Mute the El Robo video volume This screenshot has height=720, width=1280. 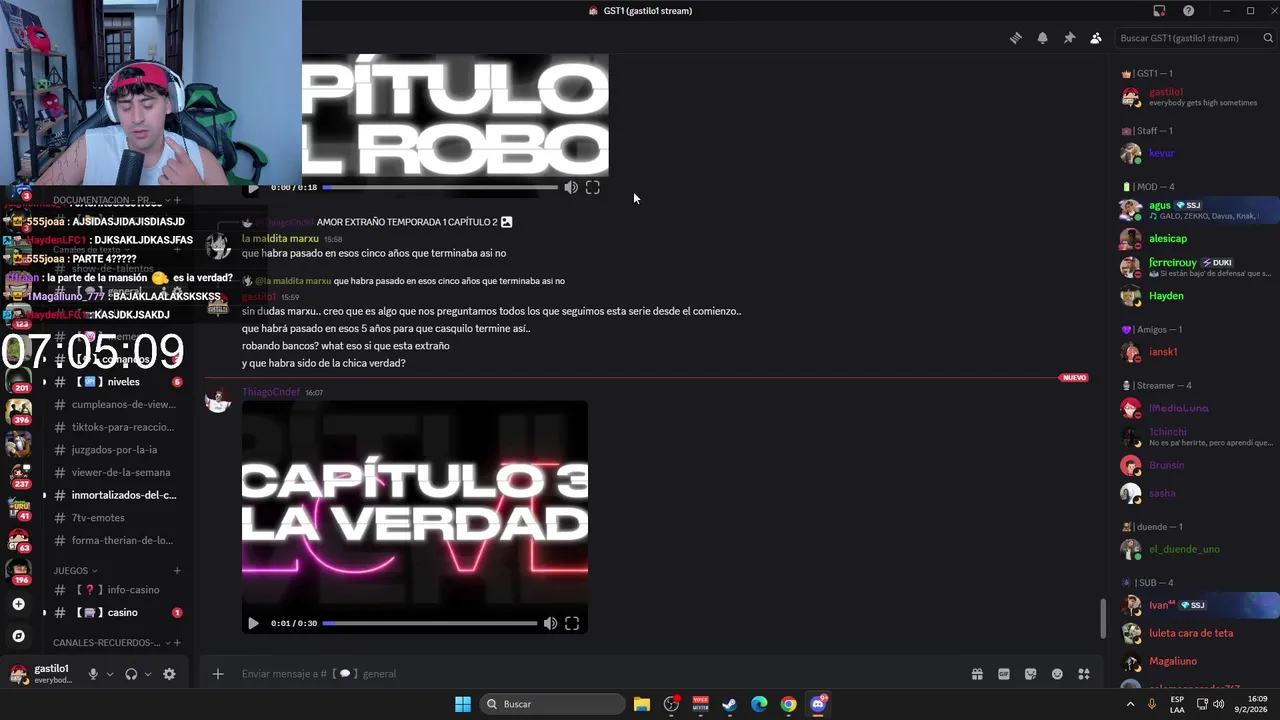pyautogui.click(x=571, y=187)
